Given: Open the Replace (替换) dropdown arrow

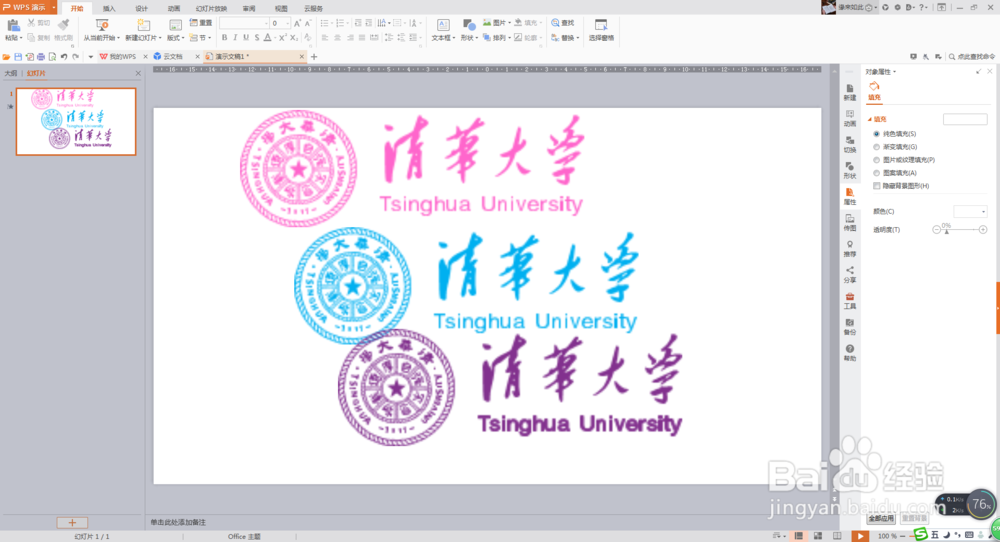Looking at the screenshot, I should tap(578, 38).
